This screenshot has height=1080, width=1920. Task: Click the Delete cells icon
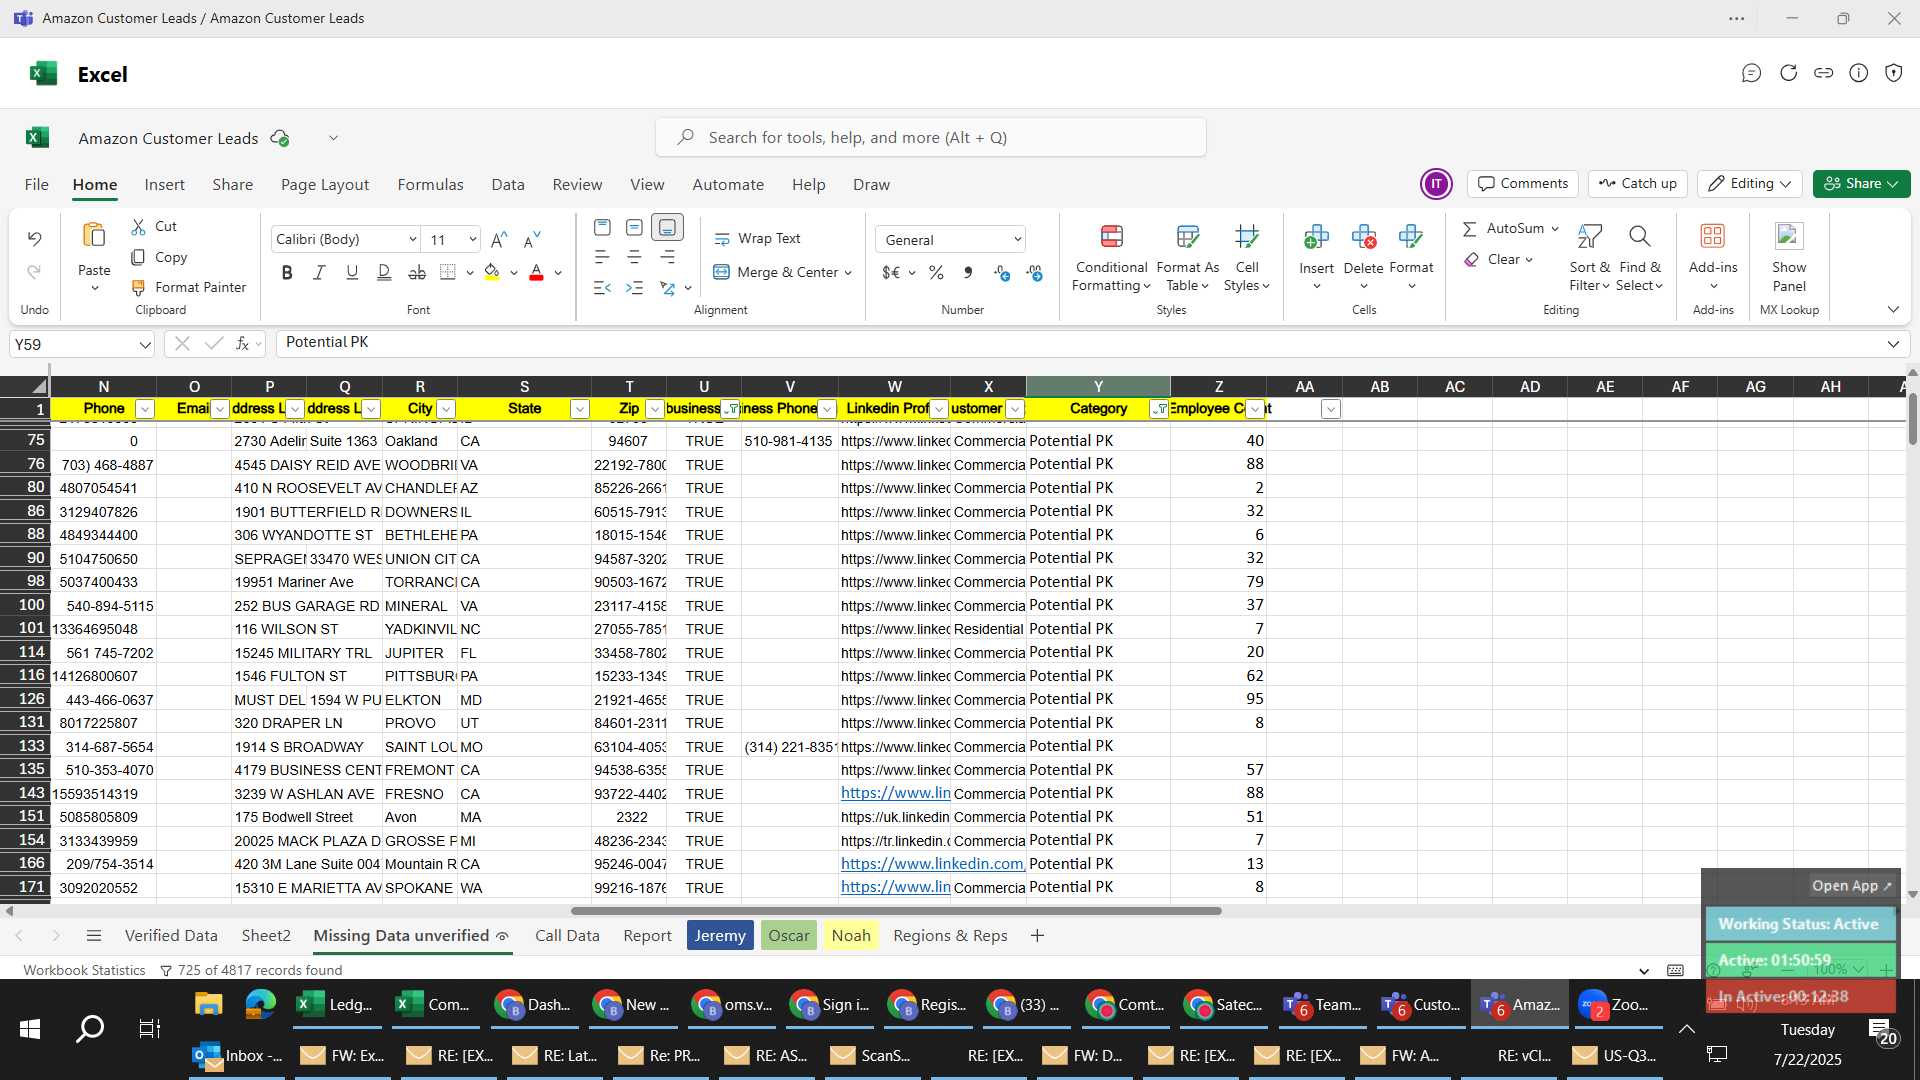(1363, 237)
